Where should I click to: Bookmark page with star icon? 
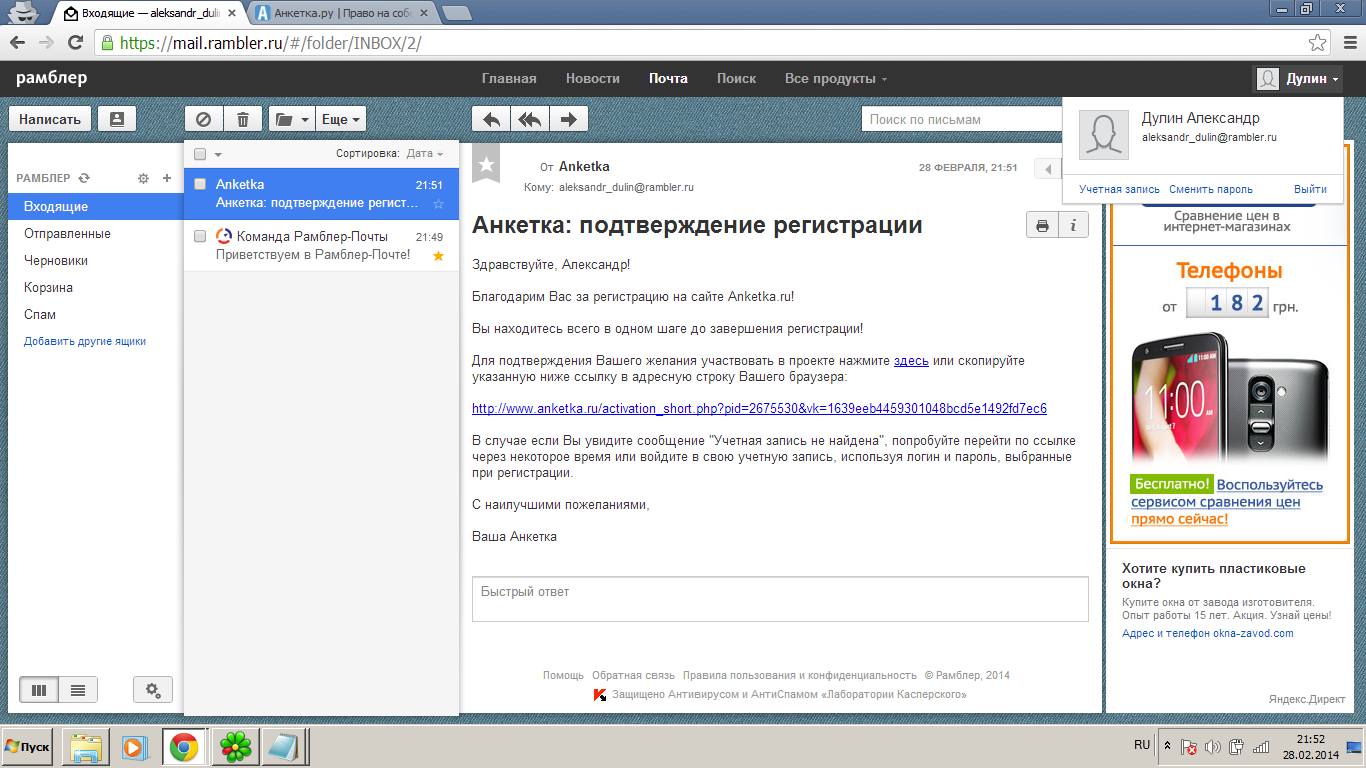1318,43
